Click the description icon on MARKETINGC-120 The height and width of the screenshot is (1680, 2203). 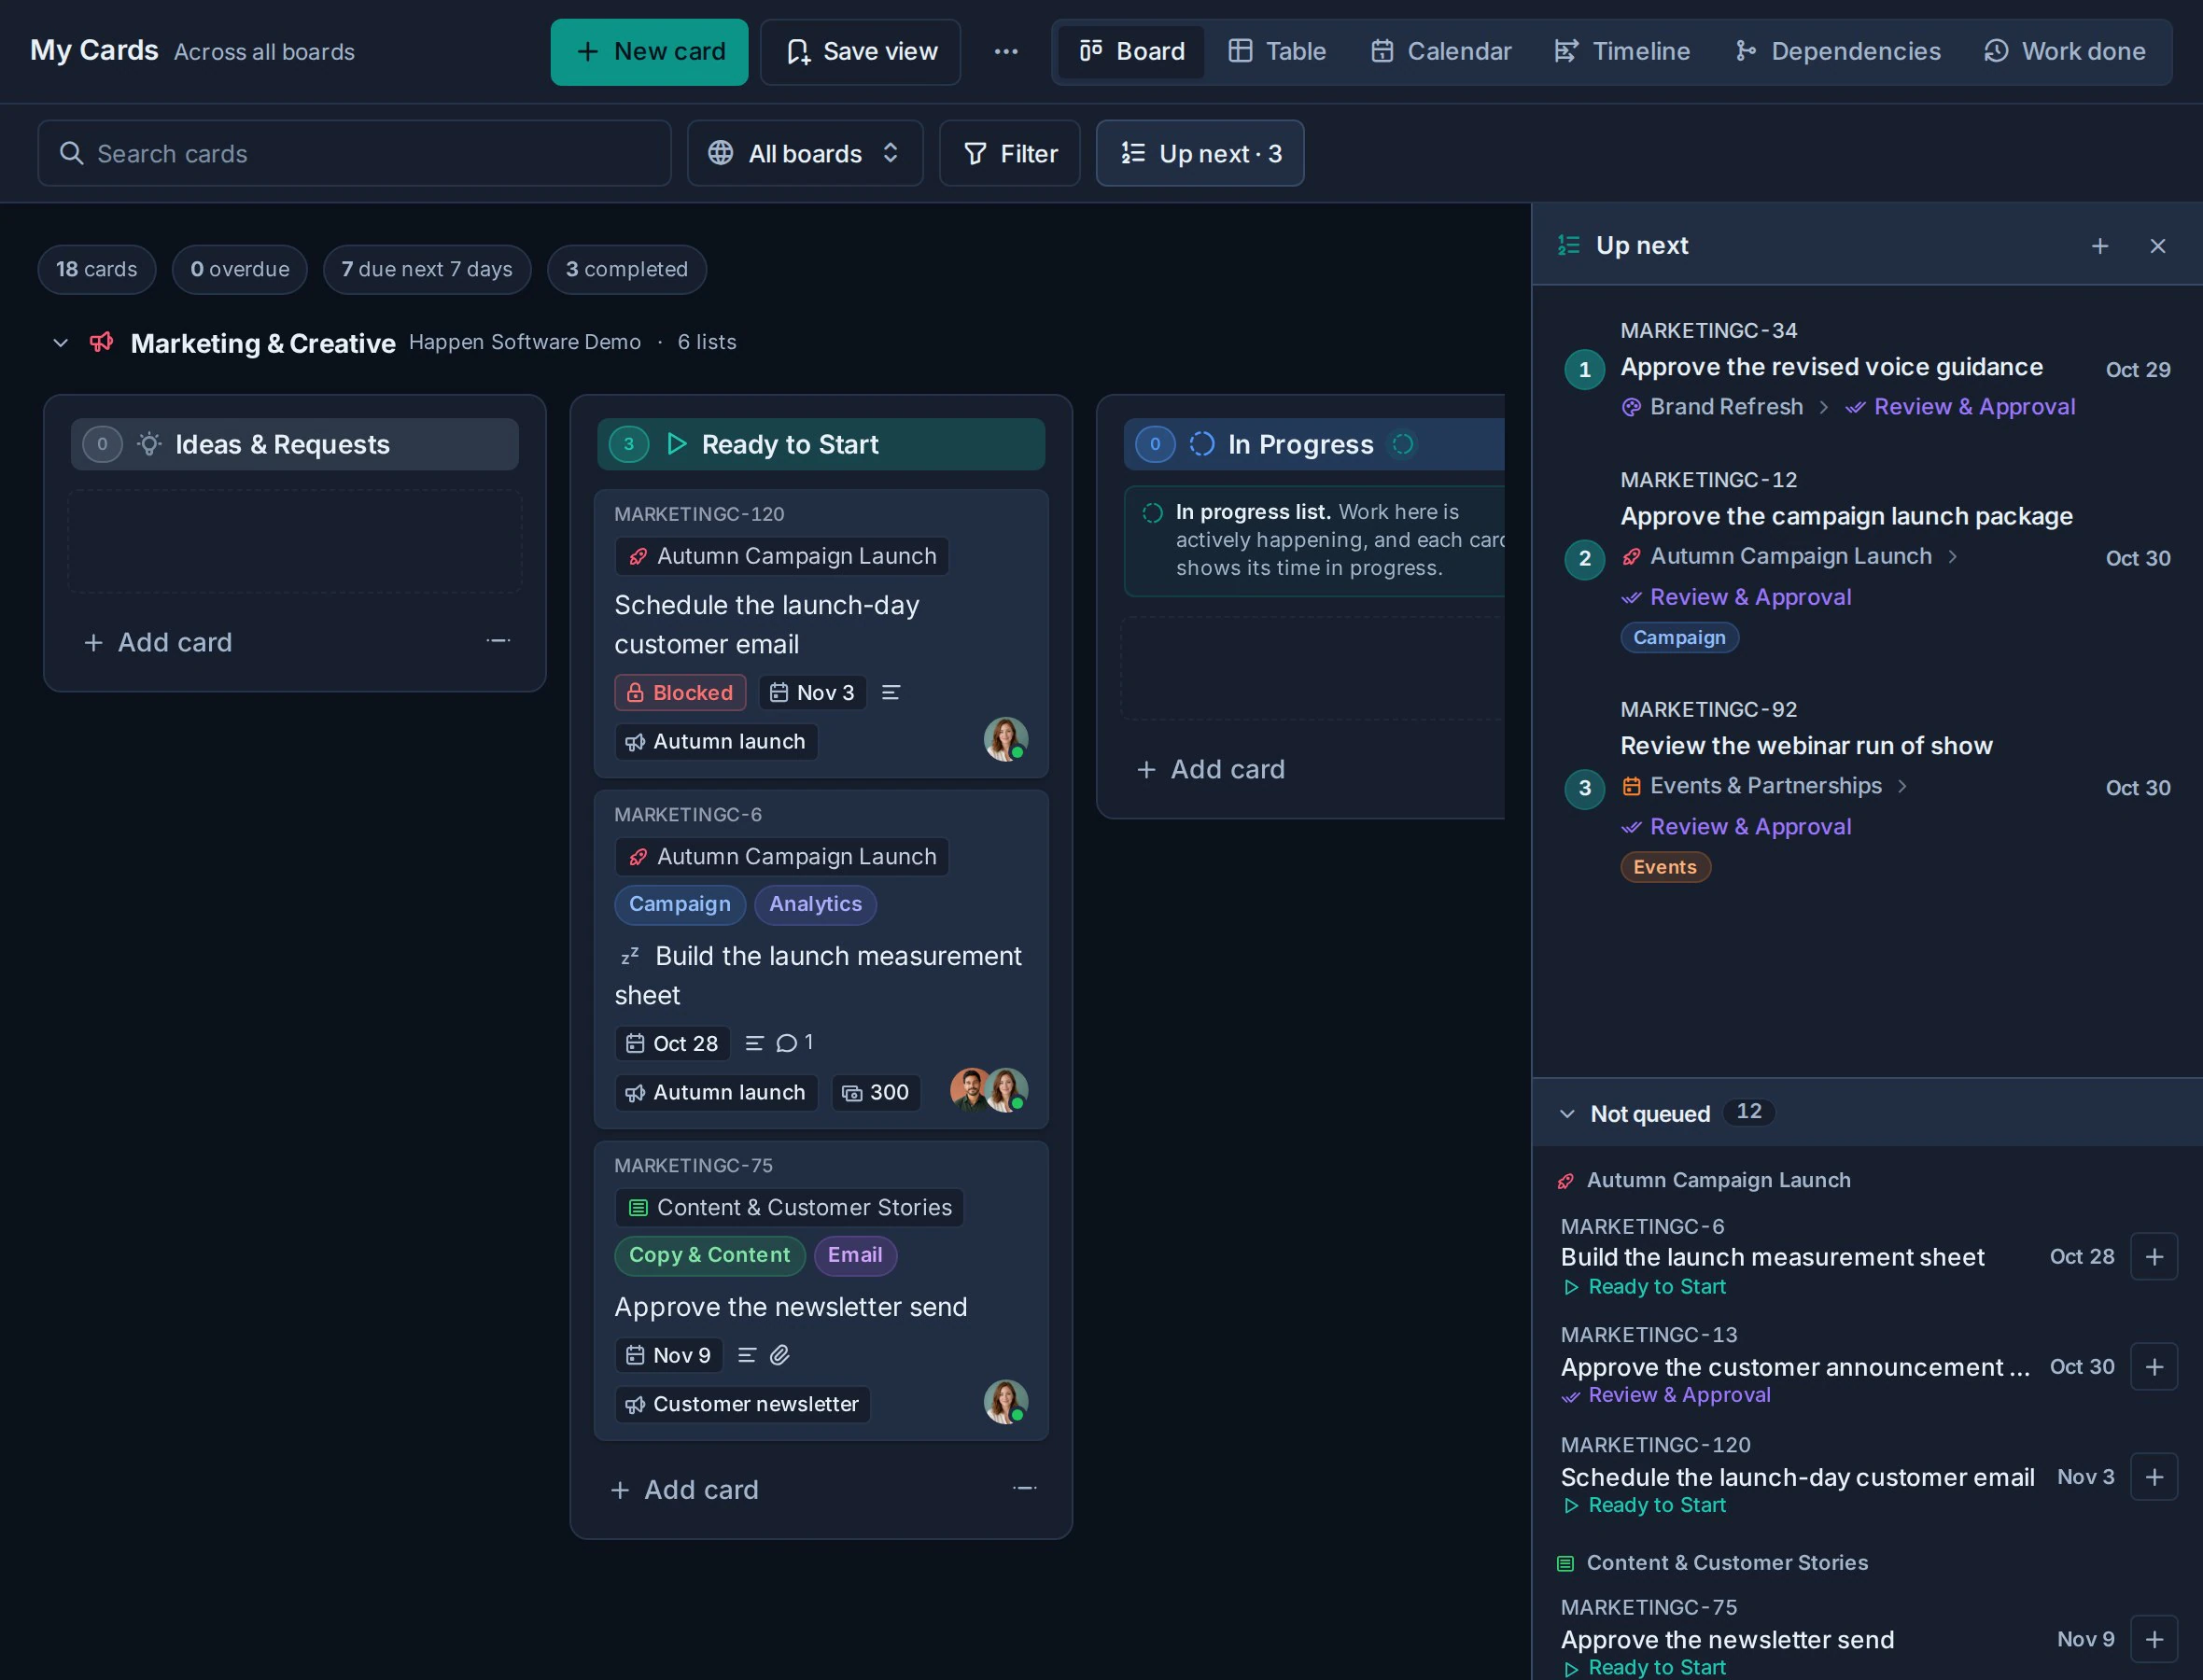click(x=890, y=693)
